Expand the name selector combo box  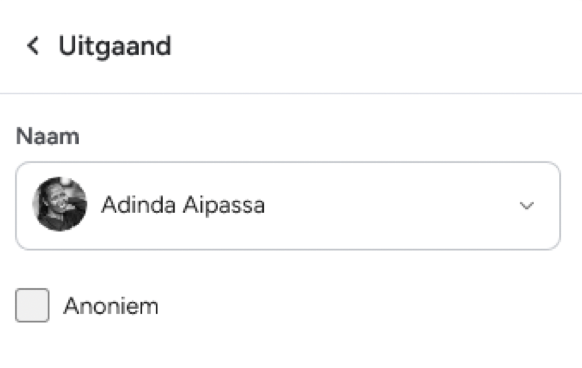coord(288,206)
